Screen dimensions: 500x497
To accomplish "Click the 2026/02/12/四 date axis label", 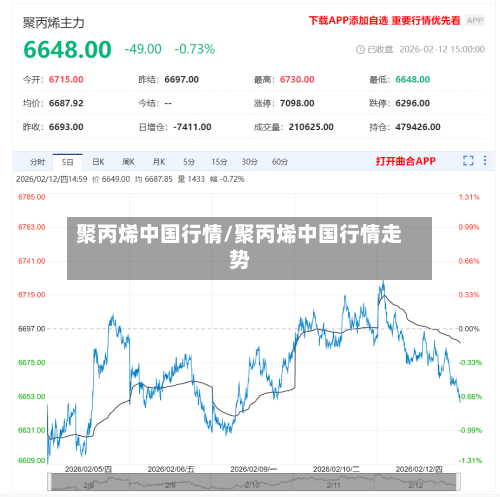I will (x=419, y=469).
